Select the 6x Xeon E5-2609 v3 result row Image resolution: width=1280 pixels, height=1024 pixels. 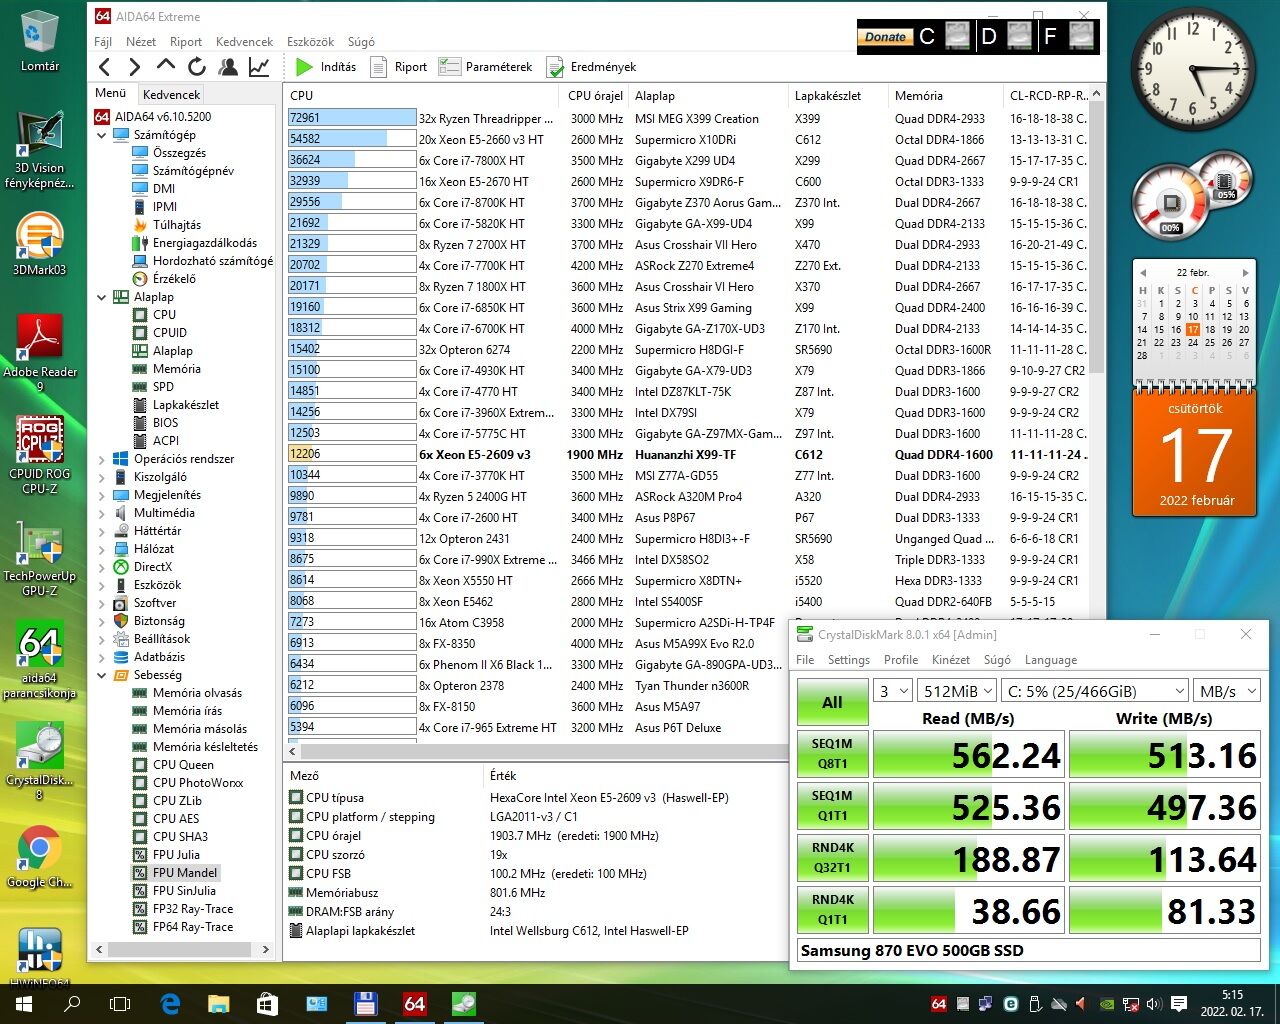[x=687, y=454]
